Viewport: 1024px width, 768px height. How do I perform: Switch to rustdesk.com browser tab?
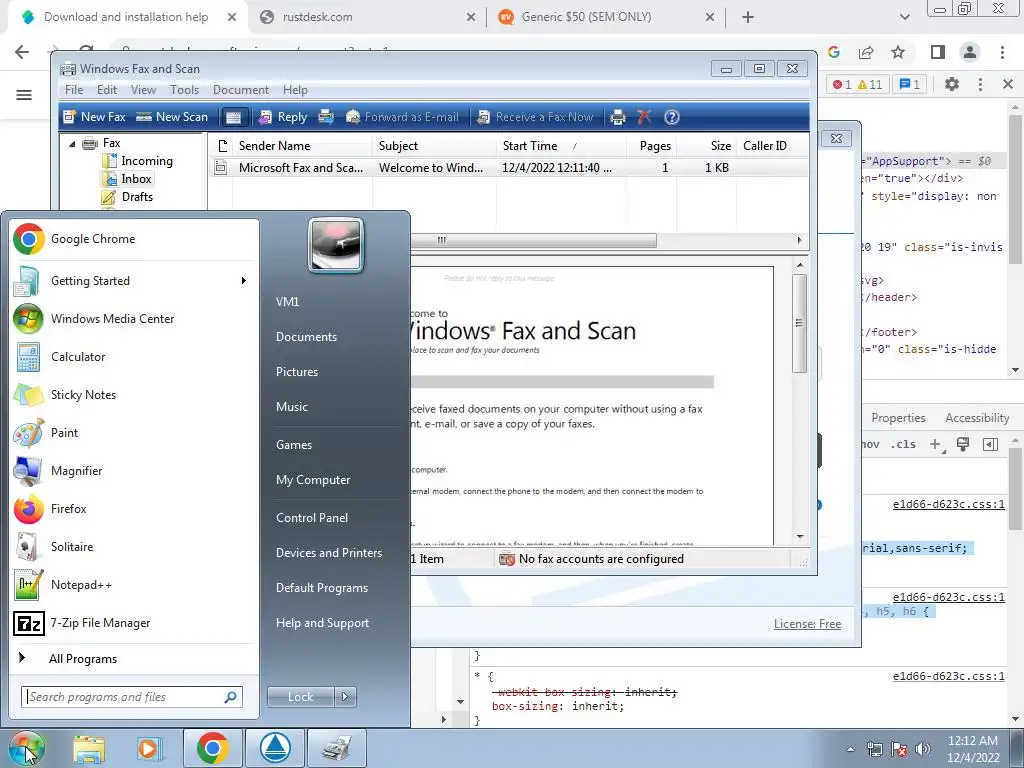click(368, 17)
